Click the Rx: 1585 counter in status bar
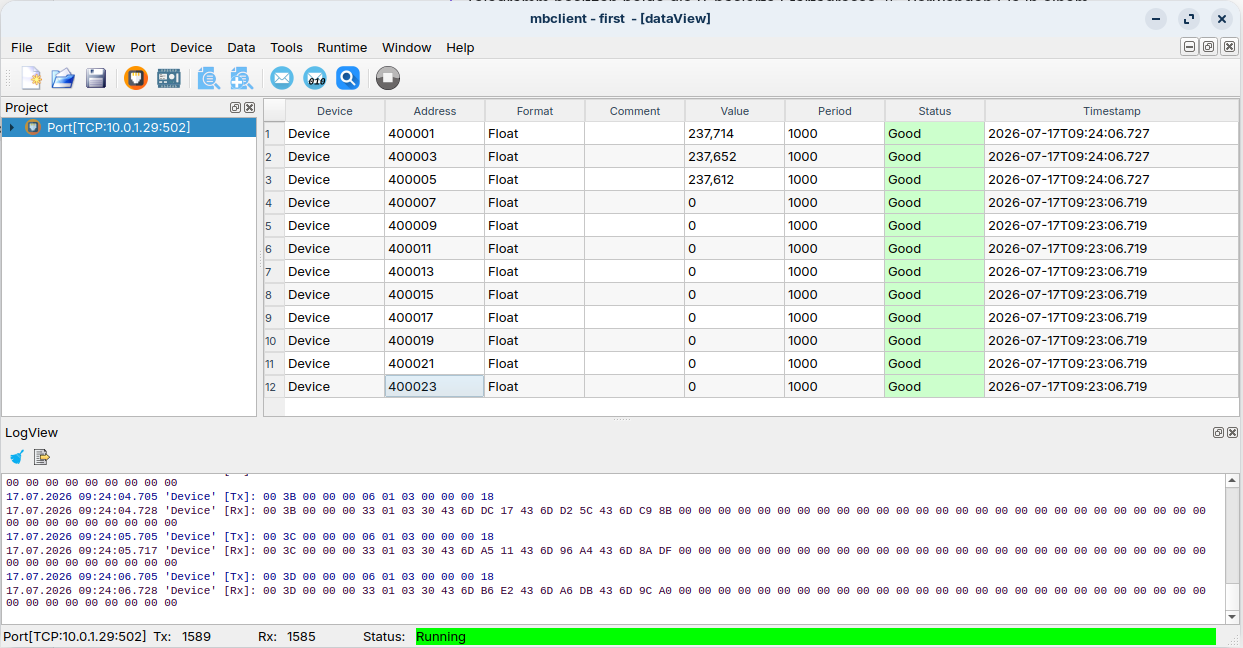This screenshot has height=648, width=1243. coord(287,636)
